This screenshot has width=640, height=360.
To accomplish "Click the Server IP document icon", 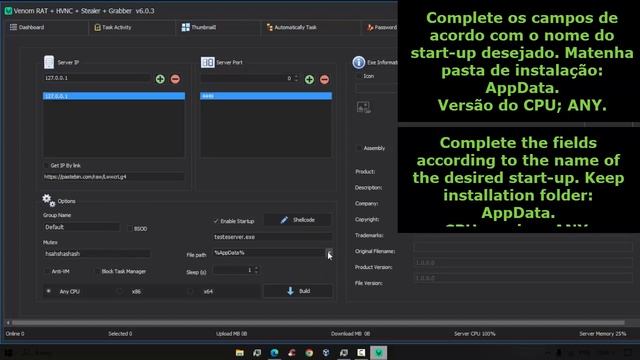I will pos(49,62).
